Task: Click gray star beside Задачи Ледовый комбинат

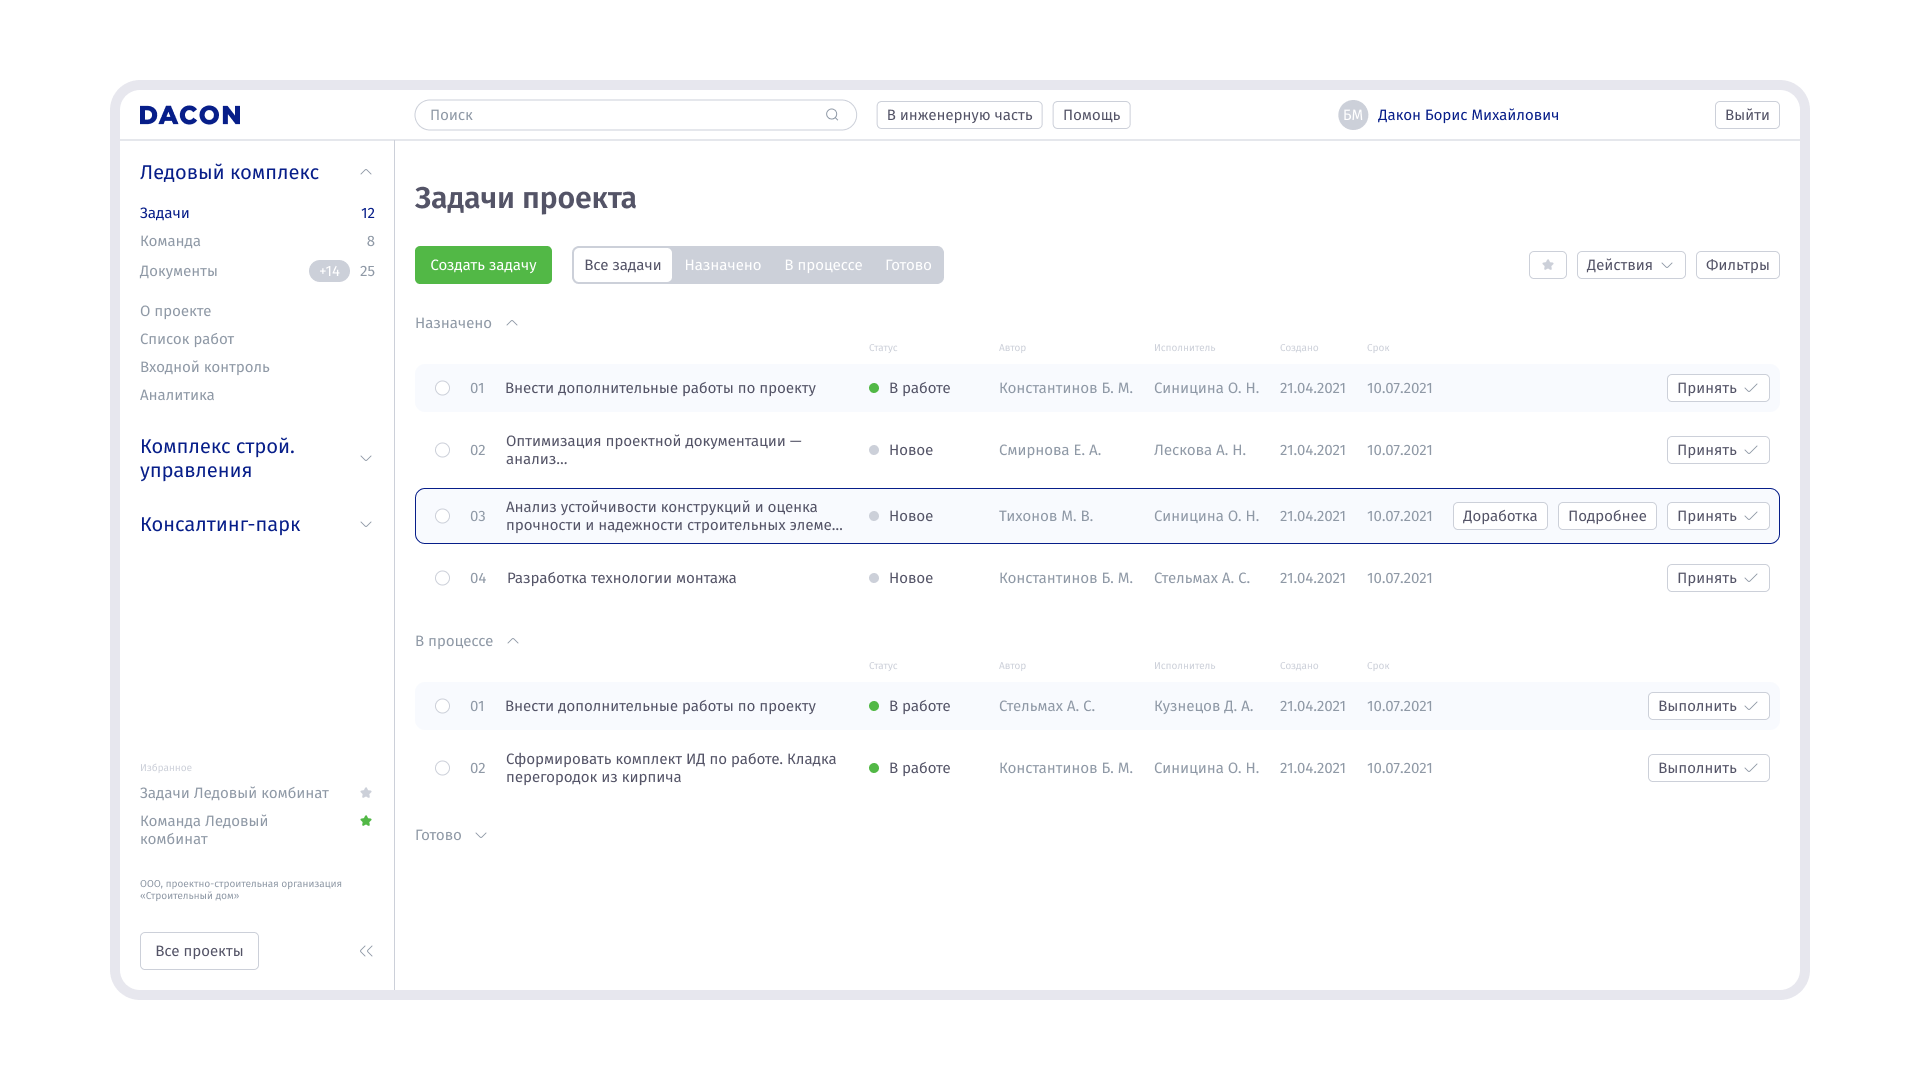Action: pos(366,793)
